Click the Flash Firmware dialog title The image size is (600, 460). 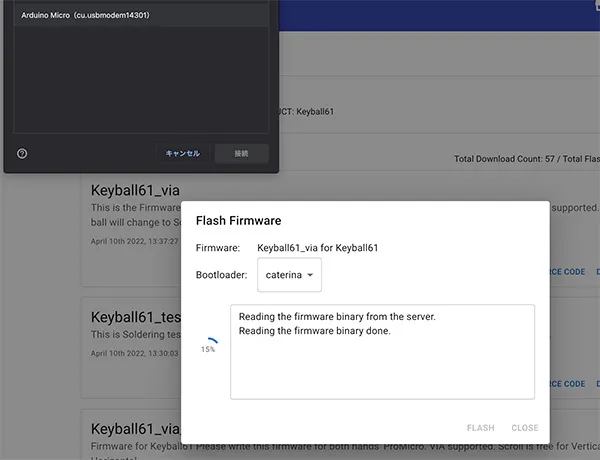pyautogui.click(x=238, y=220)
